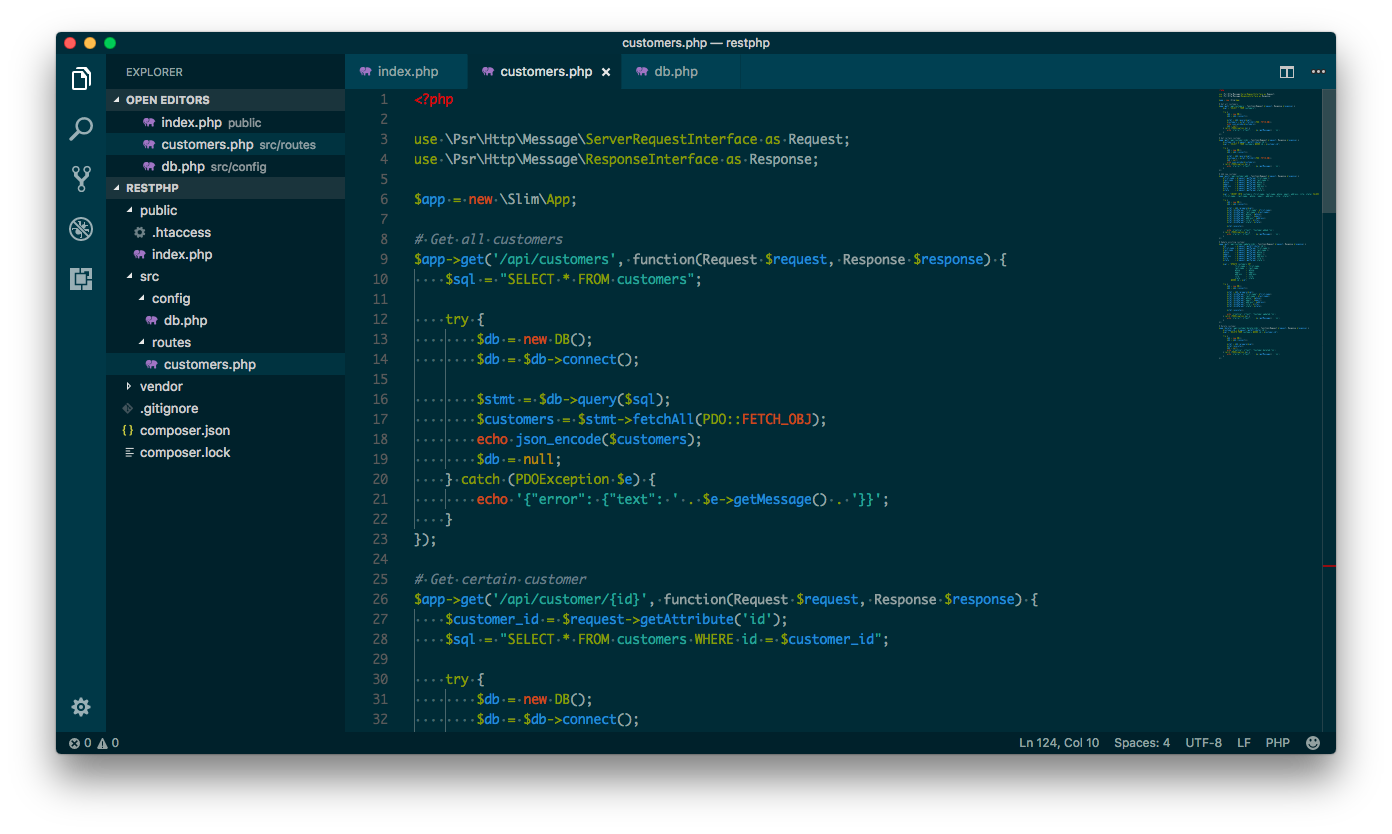
Task: Switch to the index.php tab
Action: [x=407, y=72]
